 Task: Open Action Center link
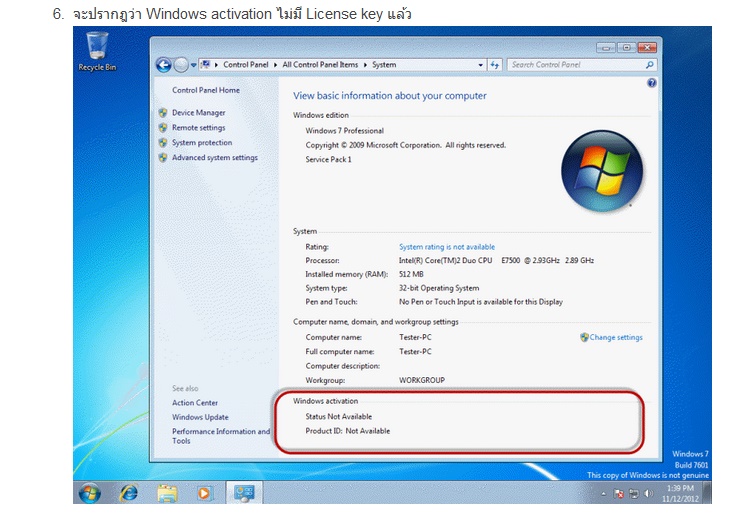(x=195, y=403)
